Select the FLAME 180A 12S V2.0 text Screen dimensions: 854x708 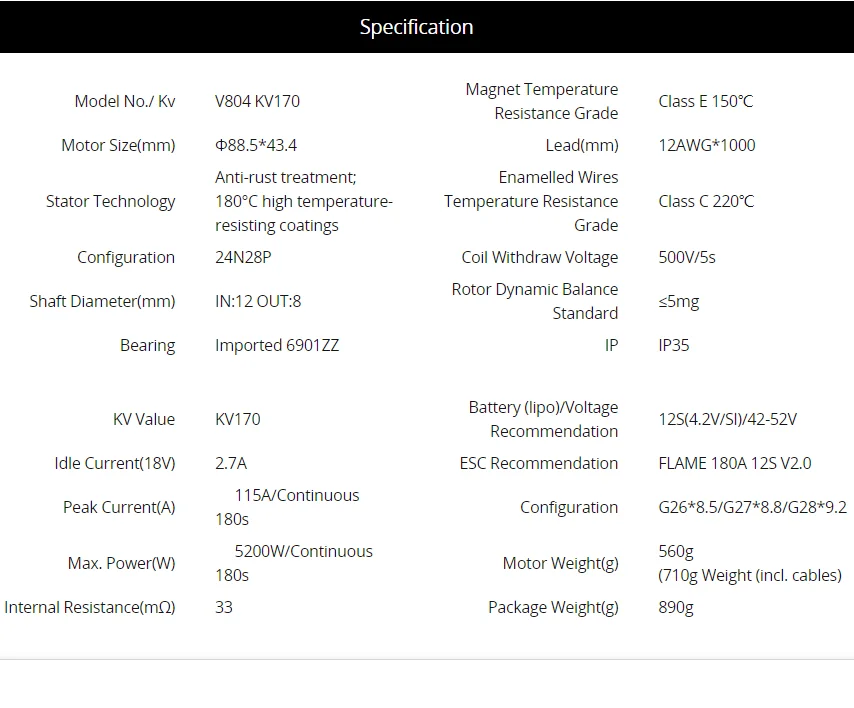pyautogui.click(x=735, y=463)
